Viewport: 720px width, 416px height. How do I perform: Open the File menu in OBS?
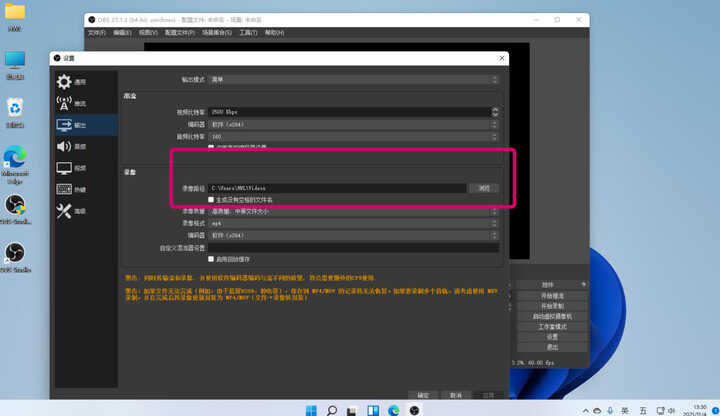click(96, 33)
